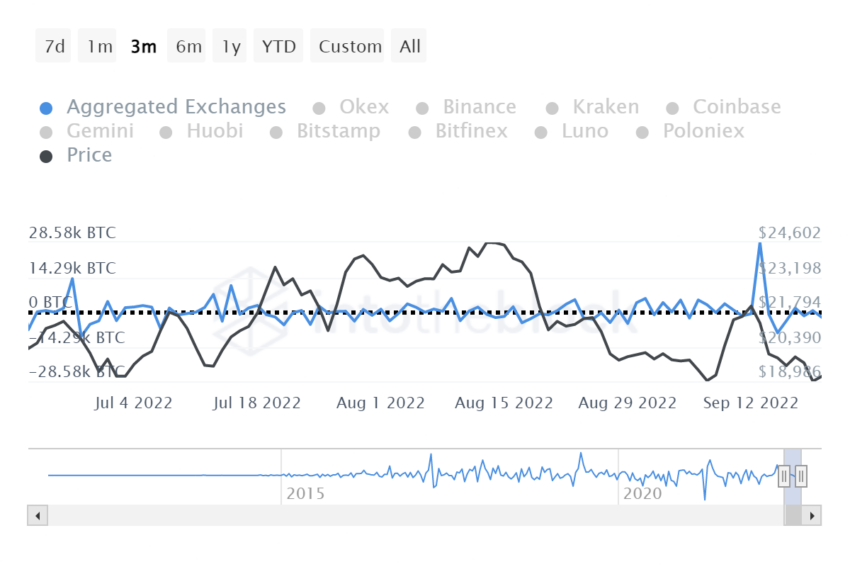Viewport: 850px width, 567px height.
Task: Click the blue Aggregated Exchanges legend dot
Action: (x=45, y=108)
